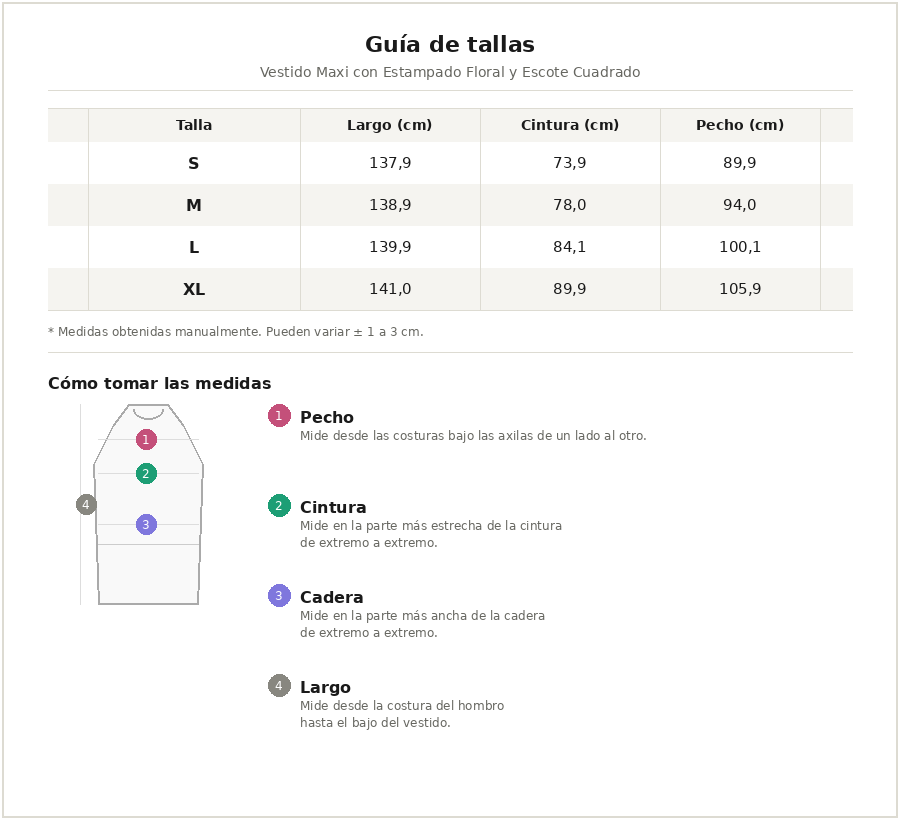900x820 pixels.
Task: Click the gray number 4 badge beside the dress diagram
Action: [86, 505]
